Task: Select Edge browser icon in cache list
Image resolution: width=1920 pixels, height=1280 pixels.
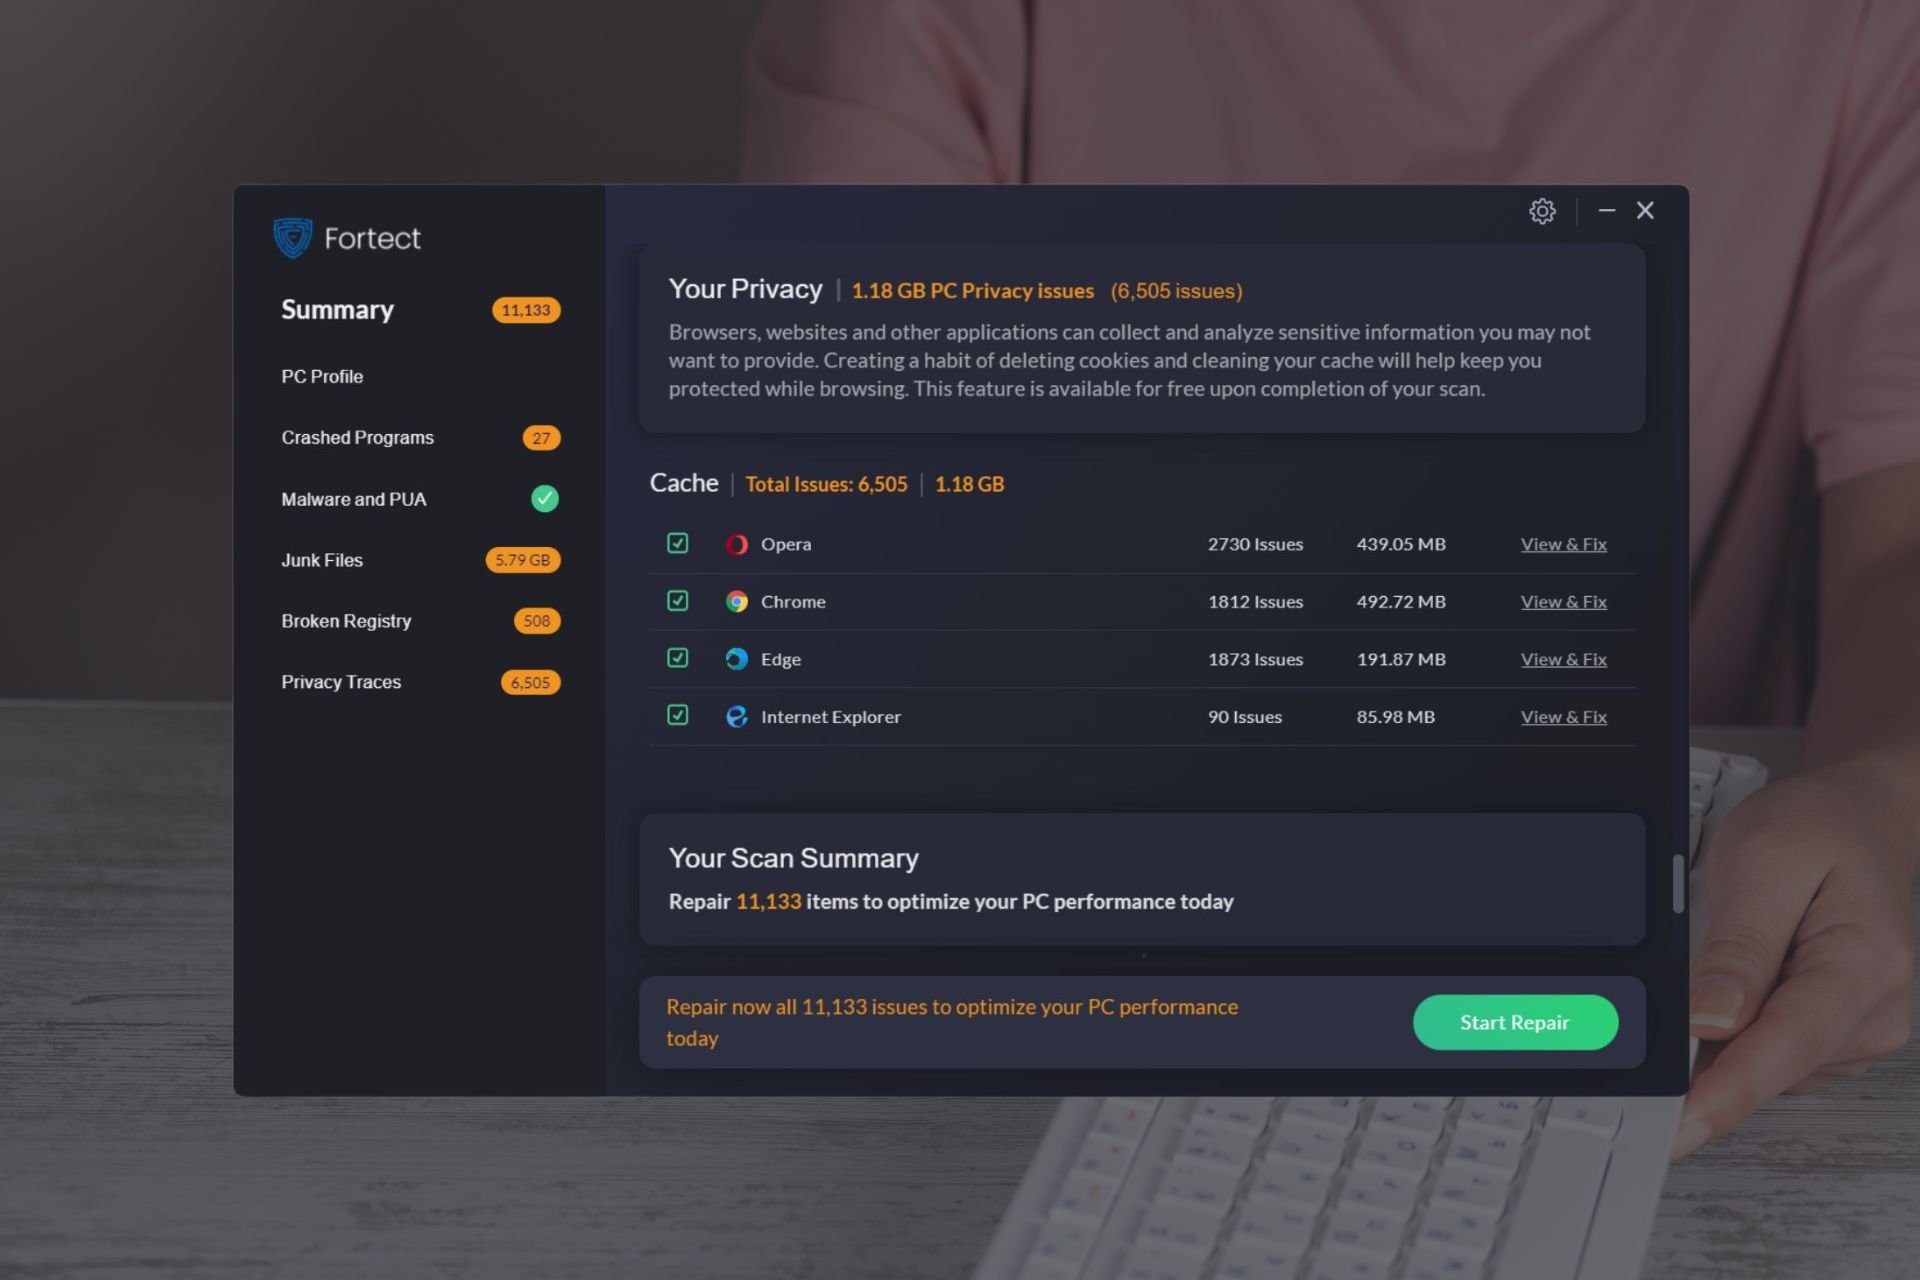Action: 736,659
